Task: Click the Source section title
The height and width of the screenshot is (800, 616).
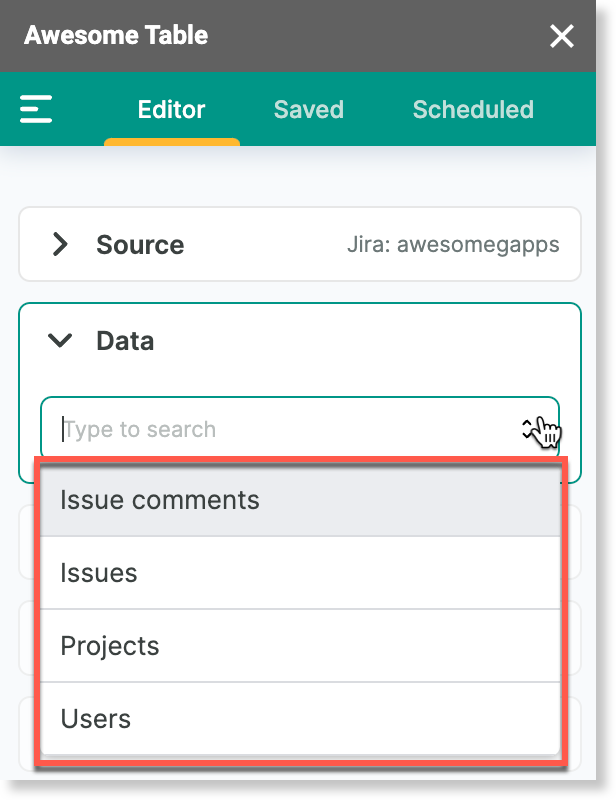Action: [x=140, y=244]
